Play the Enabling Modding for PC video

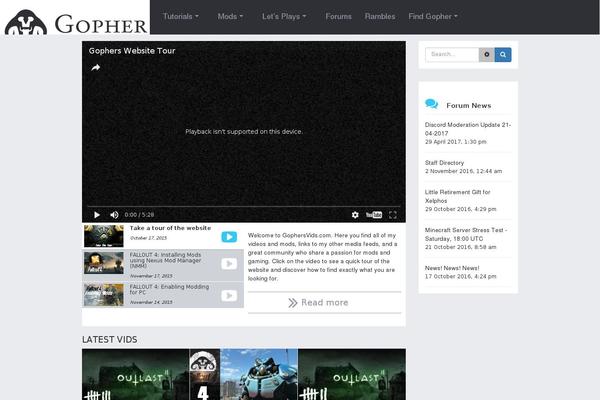point(229,296)
